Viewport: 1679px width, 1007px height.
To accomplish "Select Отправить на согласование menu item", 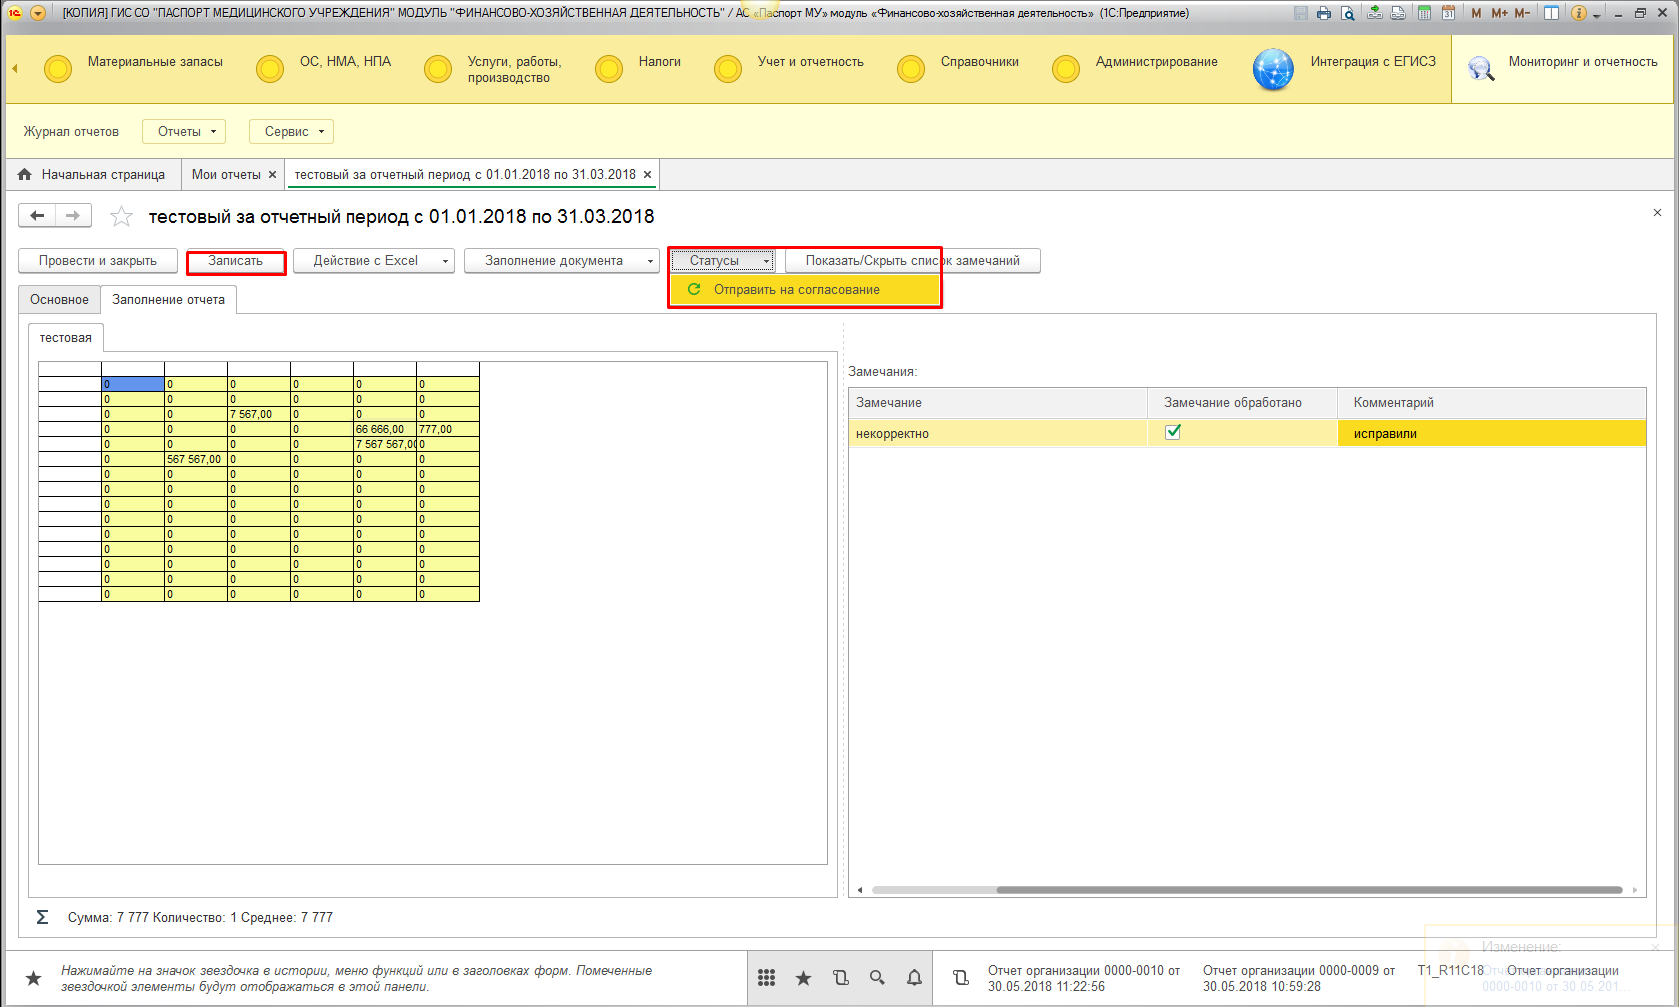I will [796, 290].
